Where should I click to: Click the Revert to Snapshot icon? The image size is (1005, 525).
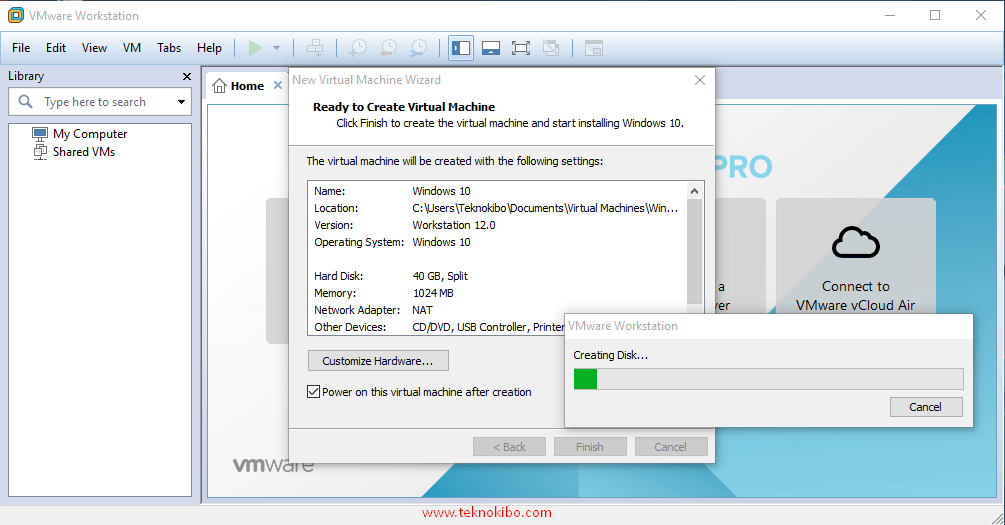[x=388, y=48]
